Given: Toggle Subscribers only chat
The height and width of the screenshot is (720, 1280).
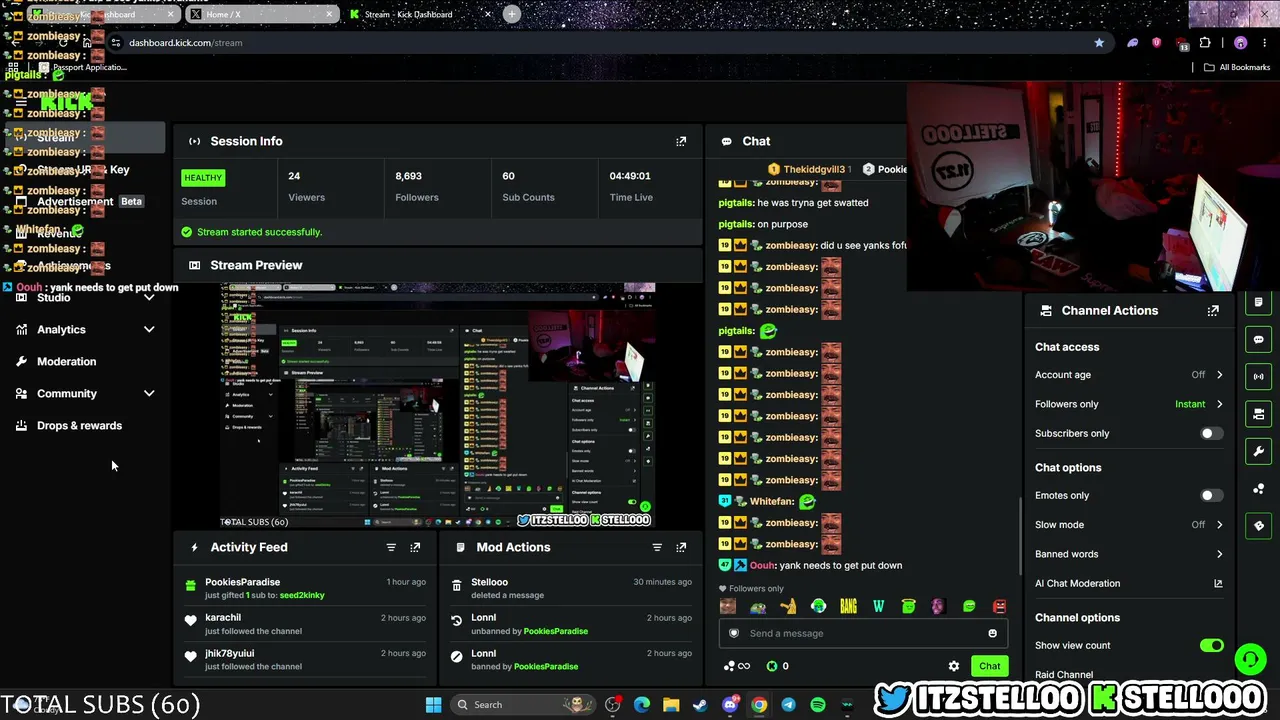Looking at the screenshot, I should coord(1211,433).
